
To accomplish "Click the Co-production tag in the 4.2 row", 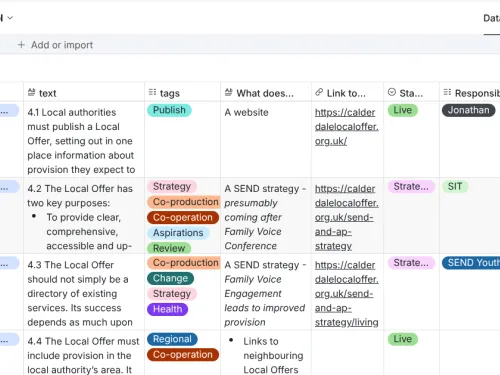I will (x=184, y=202).
